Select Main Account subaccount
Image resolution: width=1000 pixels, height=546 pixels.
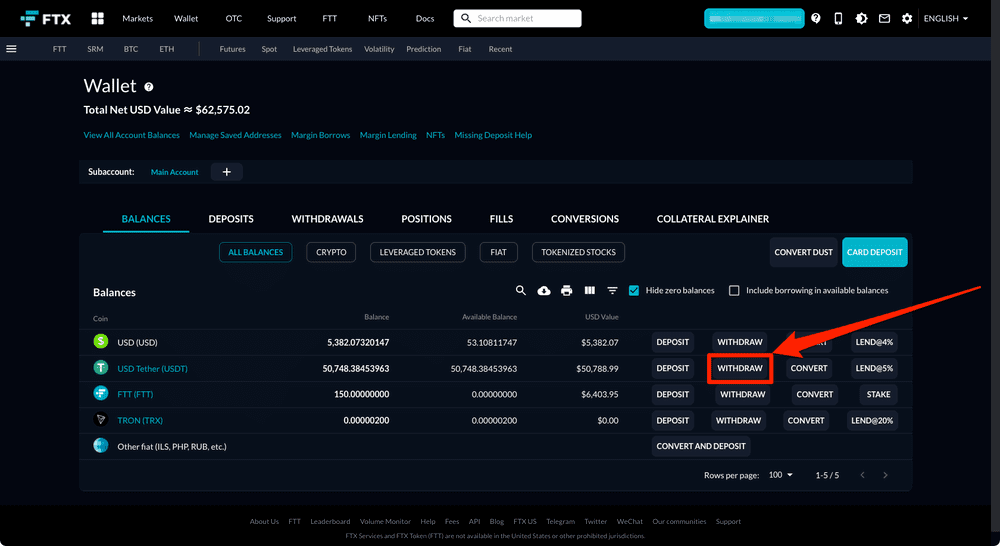174,172
